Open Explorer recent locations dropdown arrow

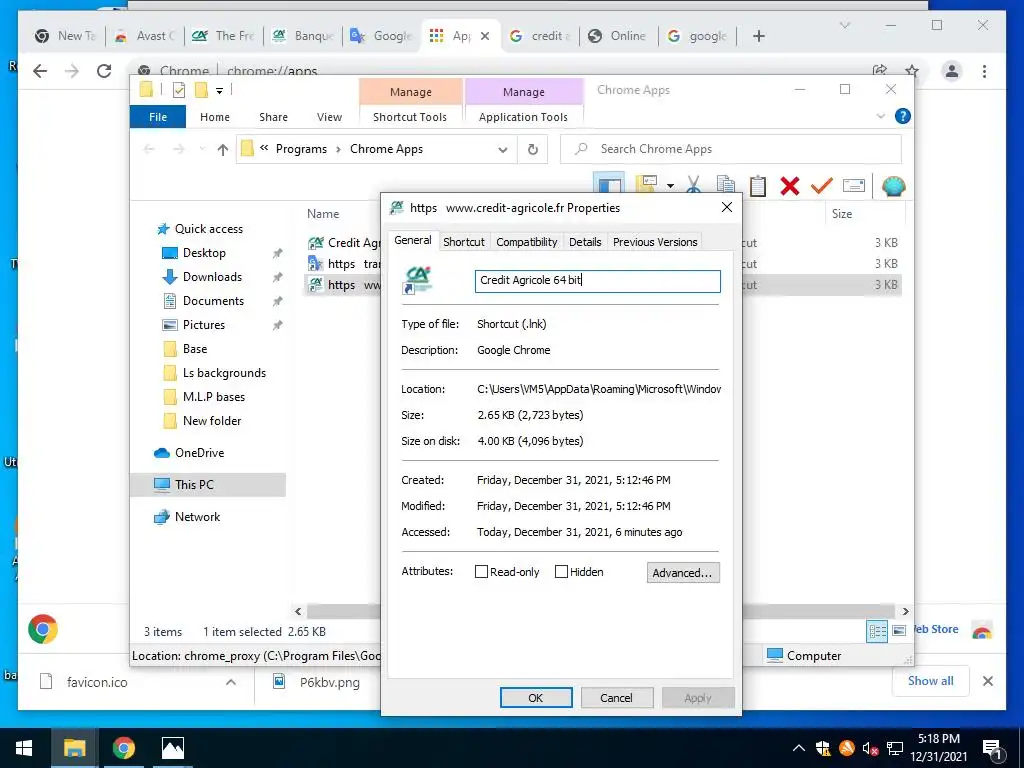coord(202,150)
